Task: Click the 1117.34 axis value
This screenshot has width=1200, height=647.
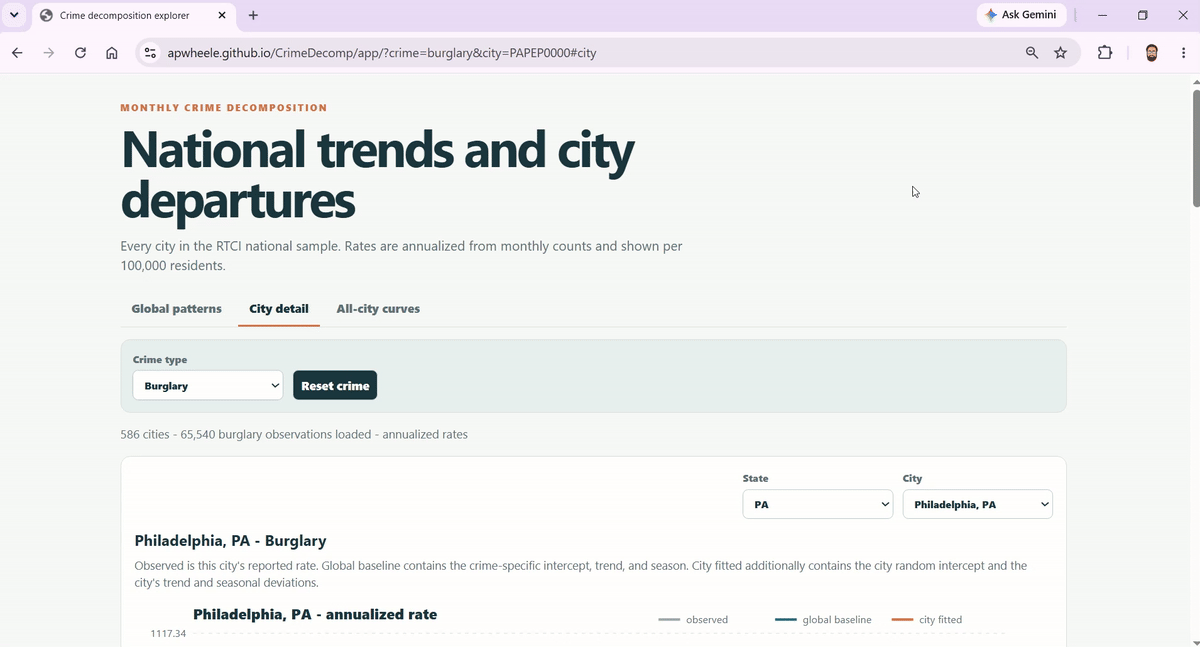Action: [x=168, y=634]
